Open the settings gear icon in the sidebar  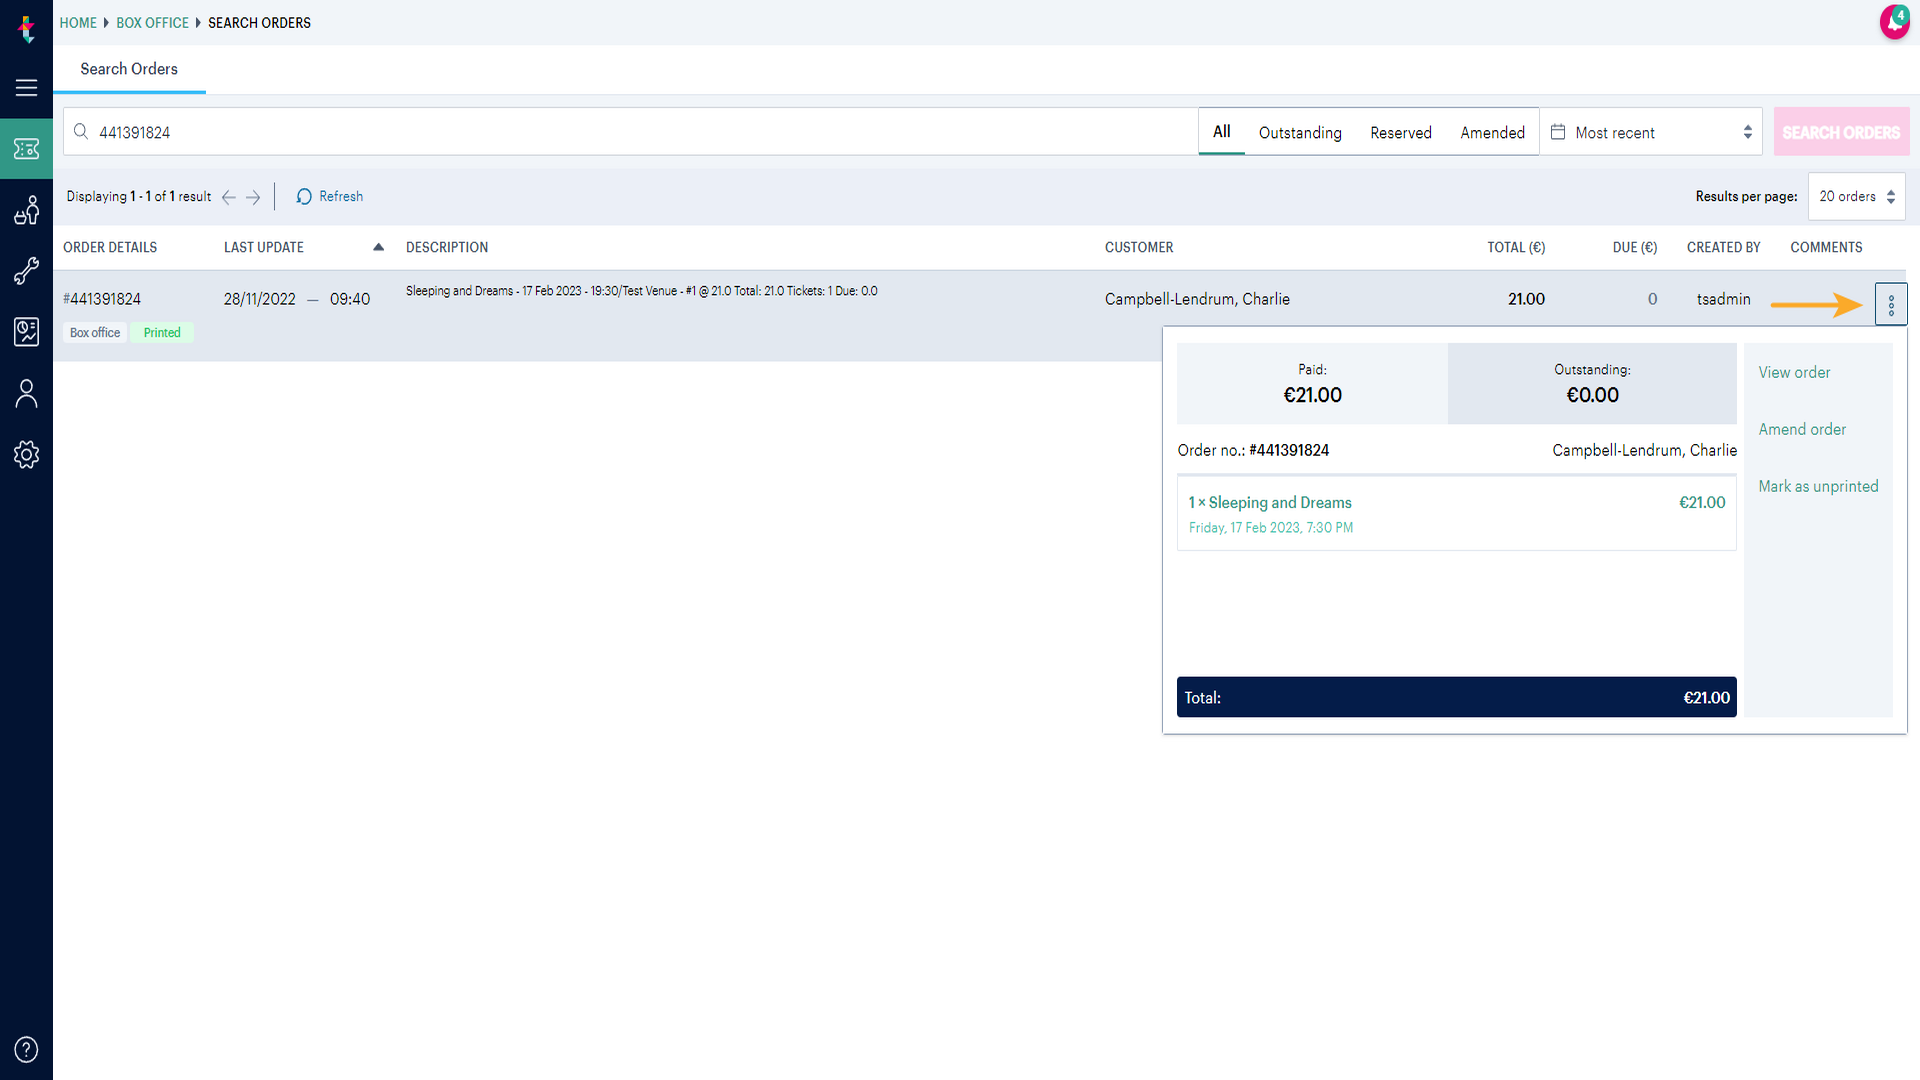pos(27,454)
